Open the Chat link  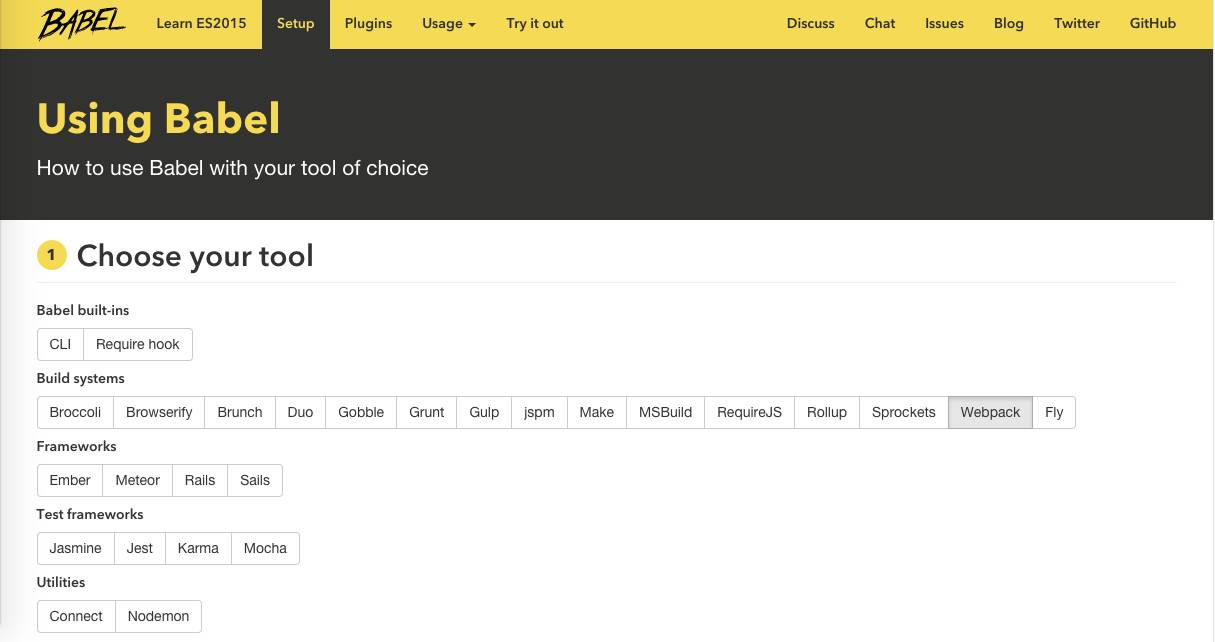coord(880,23)
